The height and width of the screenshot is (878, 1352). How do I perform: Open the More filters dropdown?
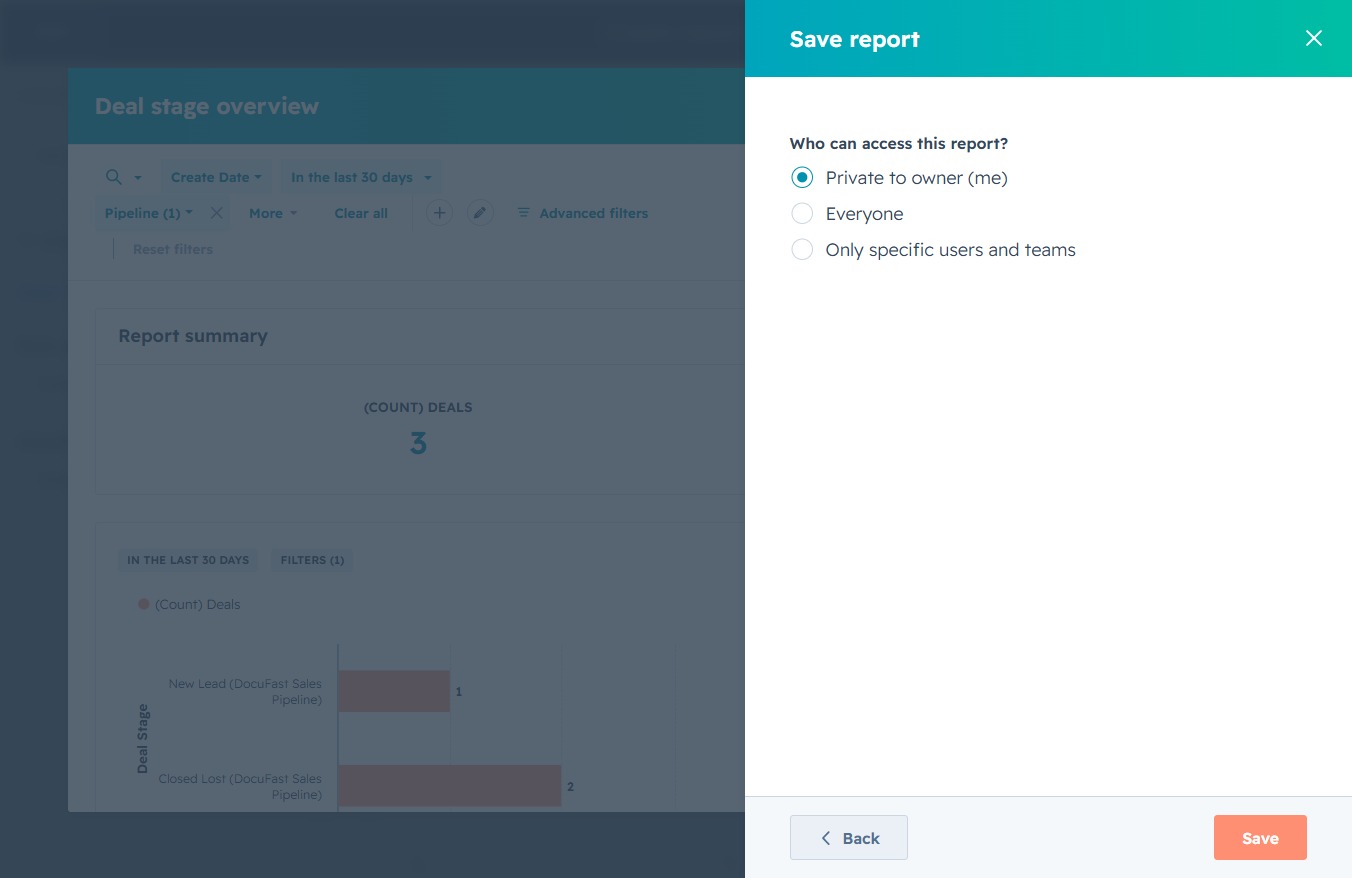point(273,213)
